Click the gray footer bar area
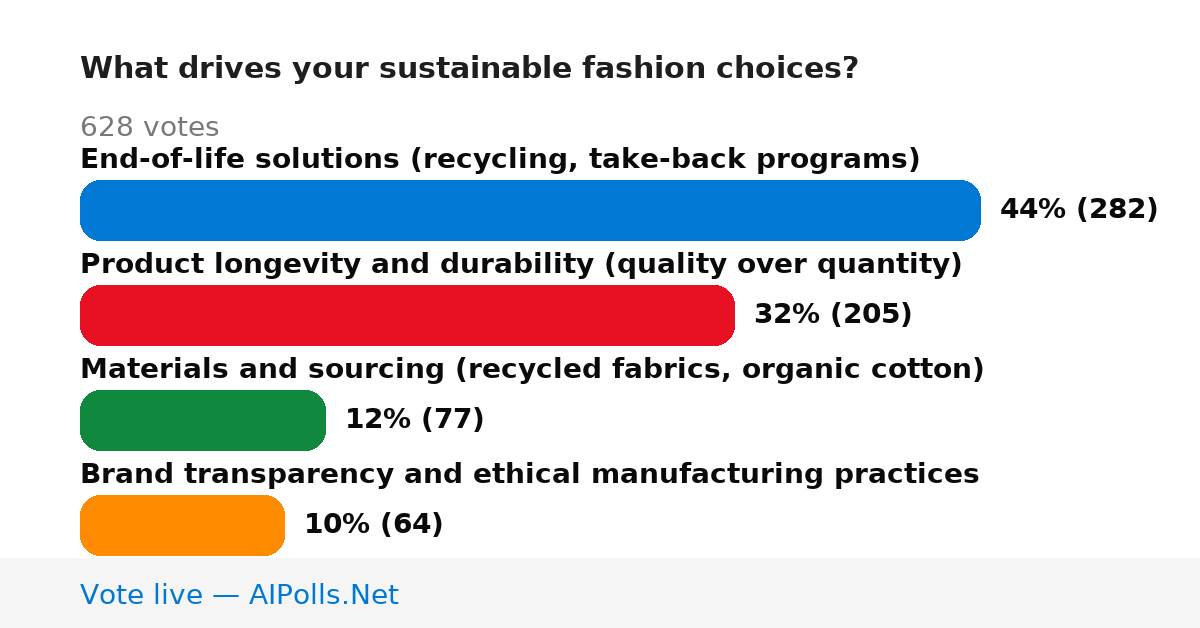Image resolution: width=1200 pixels, height=628 pixels. 600,593
